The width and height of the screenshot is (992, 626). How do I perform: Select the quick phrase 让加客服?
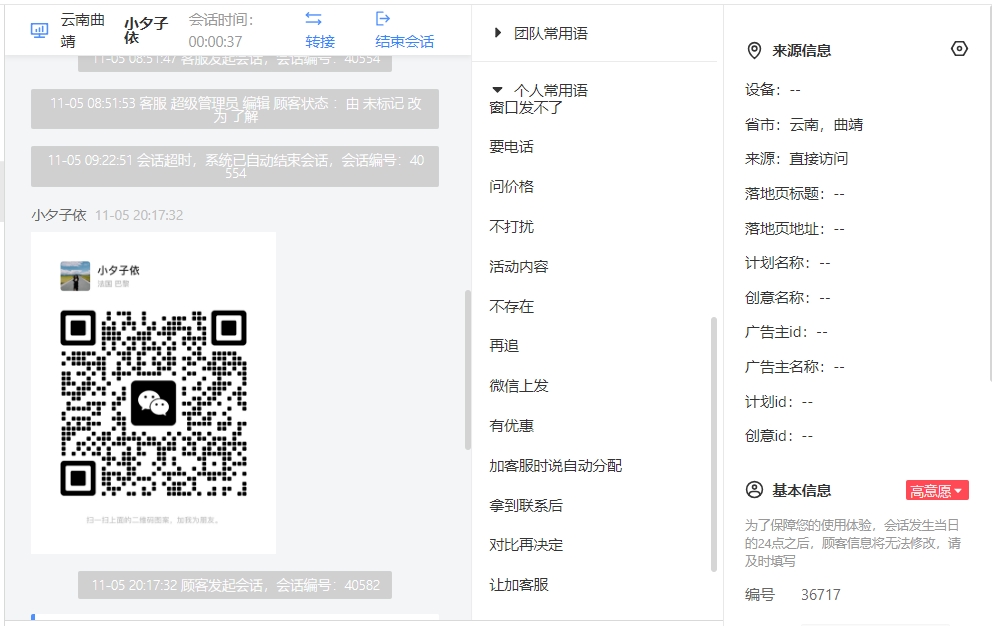[x=519, y=584]
